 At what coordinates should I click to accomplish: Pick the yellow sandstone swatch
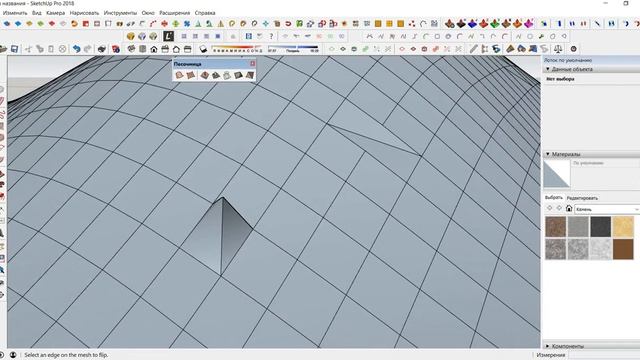point(623,227)
